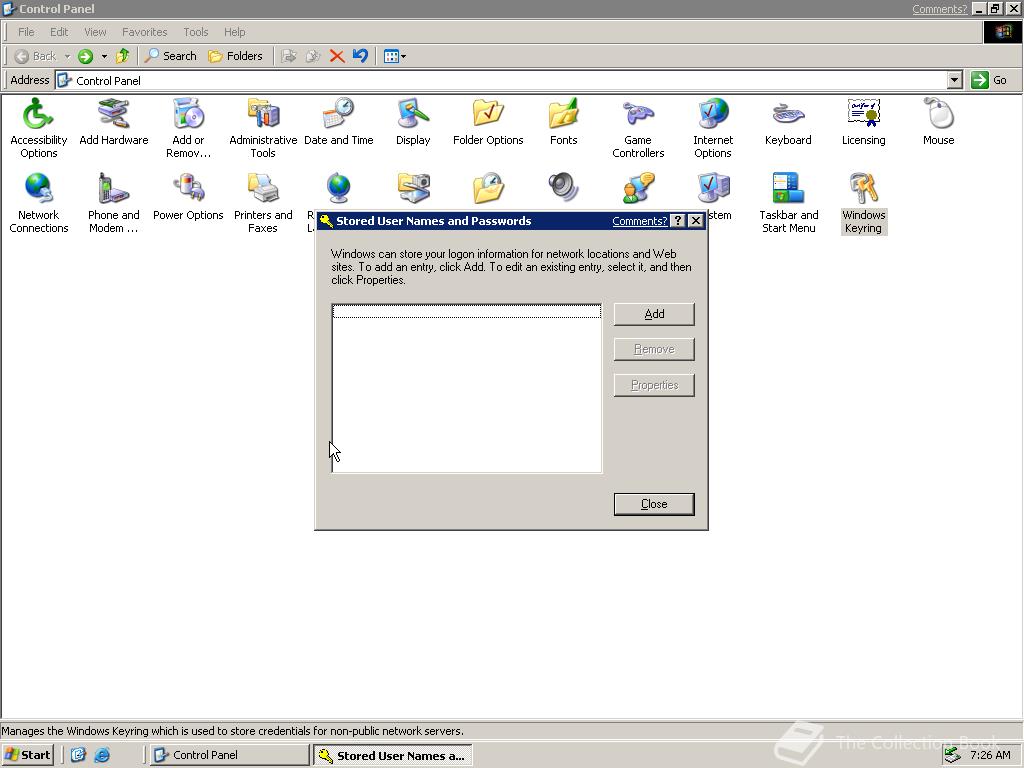The height and width of the screenshot is (768, 1024).
Task: Open the Back history dropdown arrow
Action: (67, 56)
